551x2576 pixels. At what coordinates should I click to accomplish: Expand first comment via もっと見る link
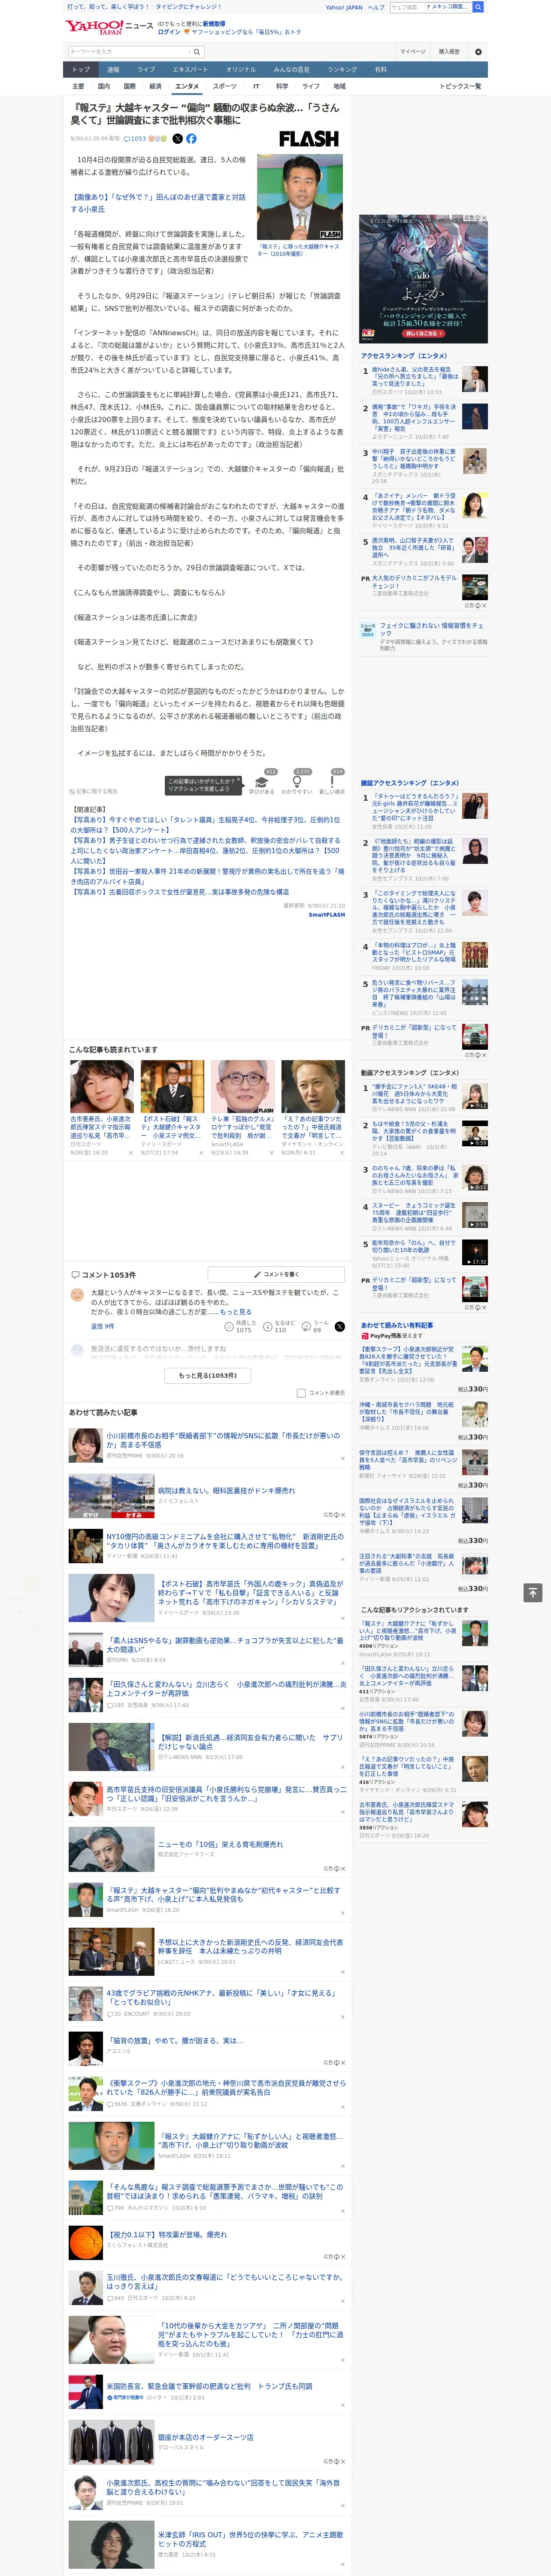236,1311
